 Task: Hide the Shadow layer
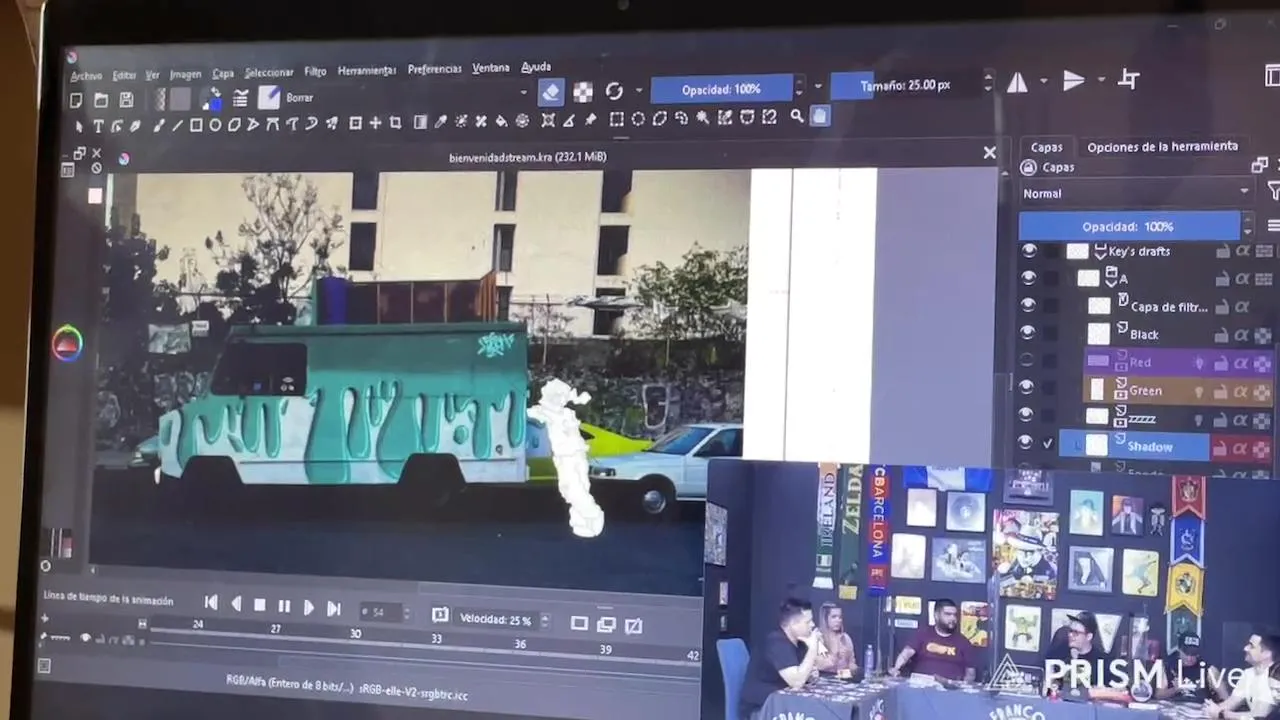pos(1026,442)
